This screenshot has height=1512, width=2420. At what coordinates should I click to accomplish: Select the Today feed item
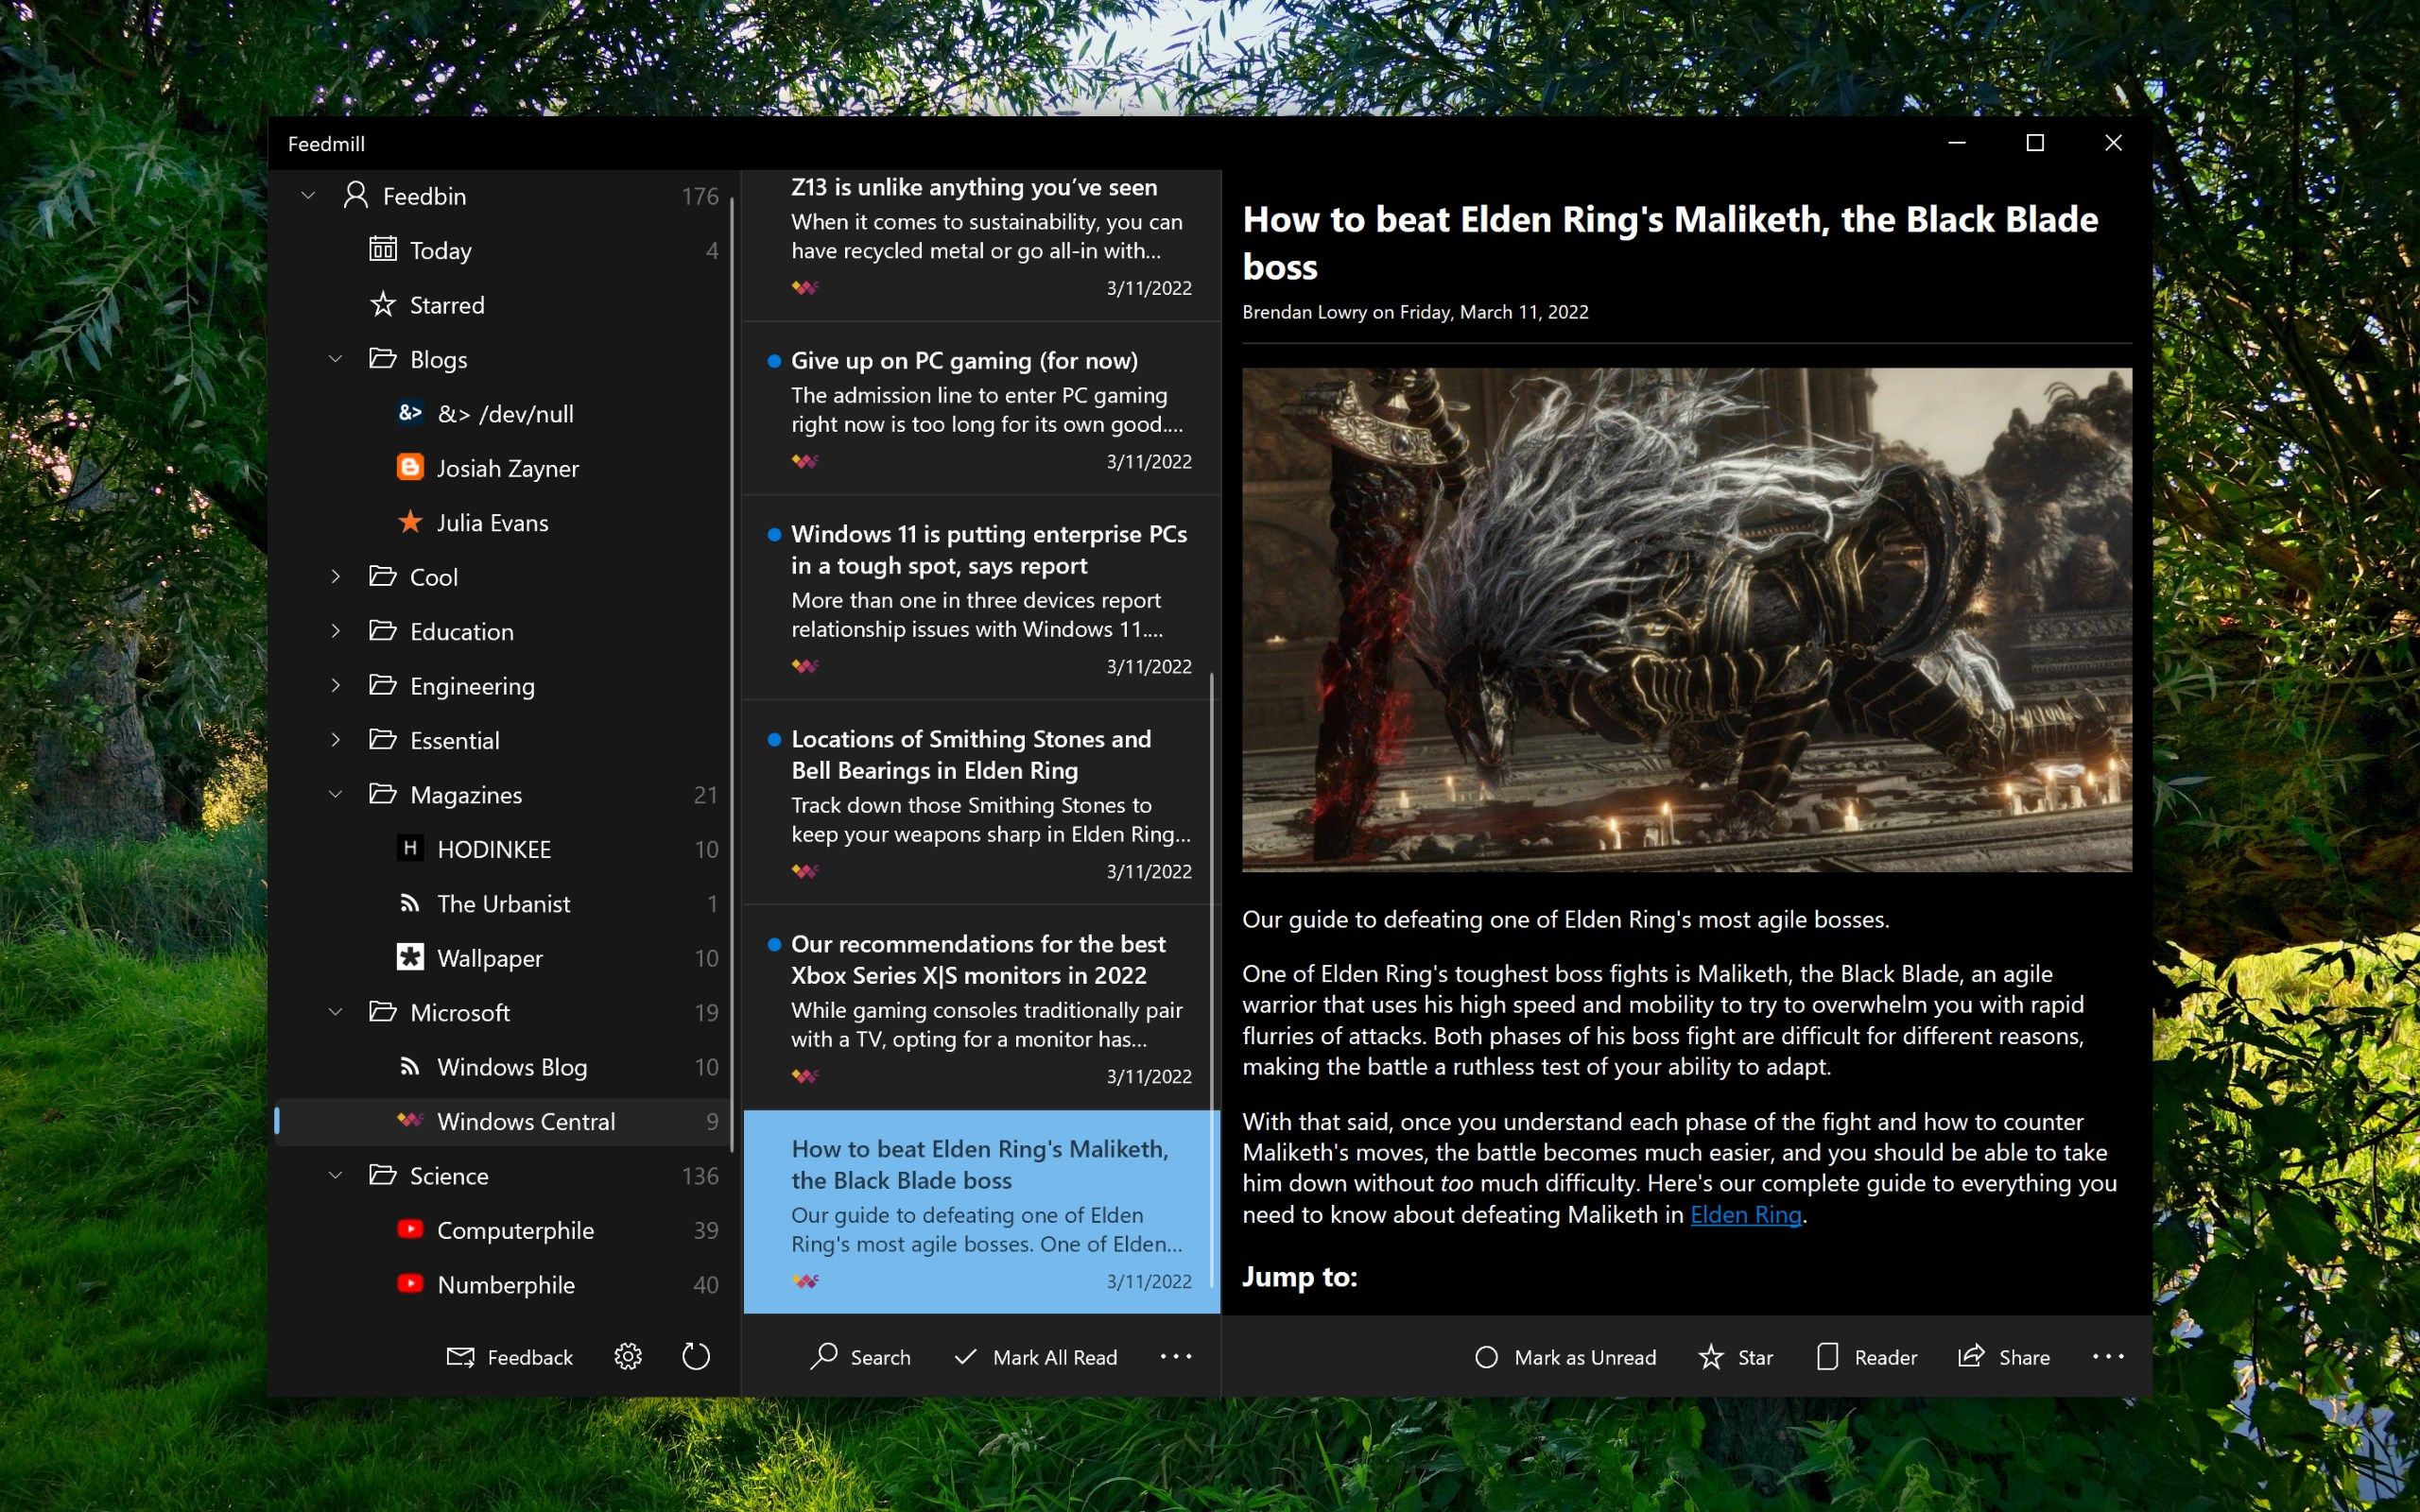coord(439,249)
